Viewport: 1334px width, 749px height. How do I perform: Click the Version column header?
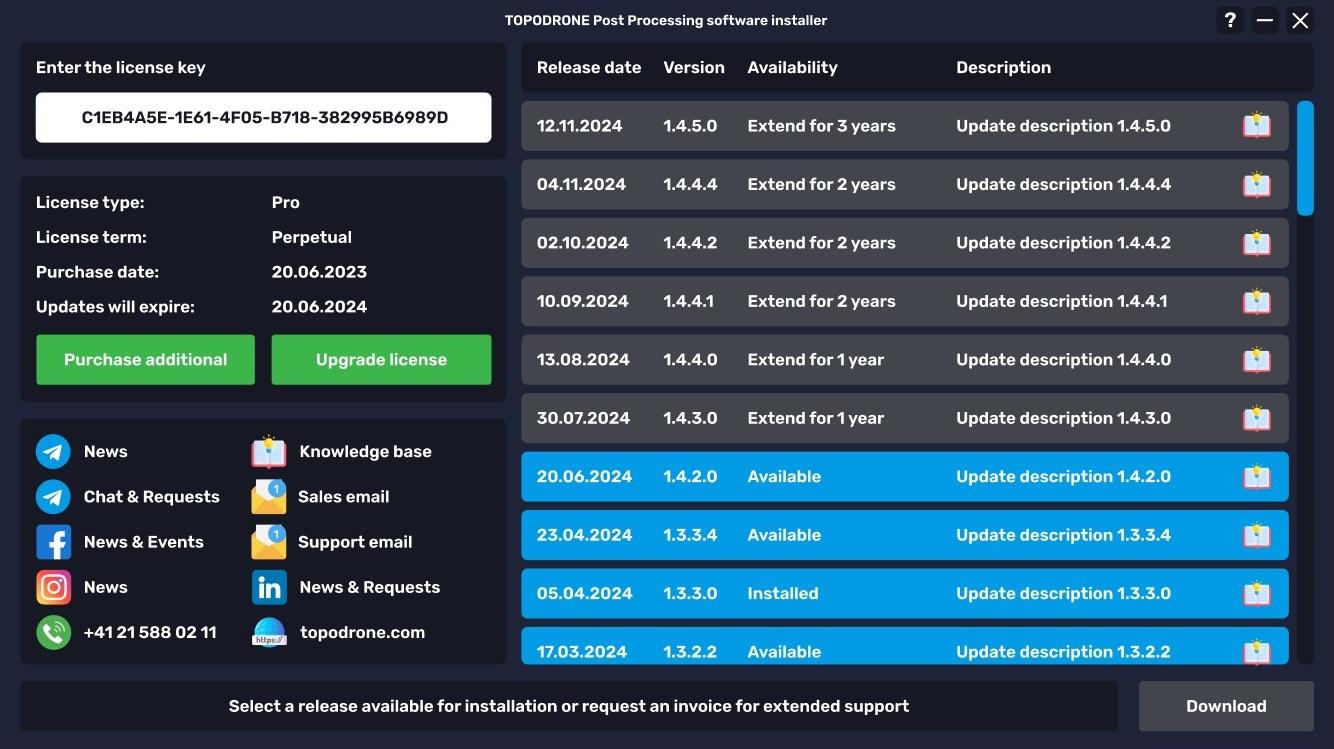coord(694,68)
